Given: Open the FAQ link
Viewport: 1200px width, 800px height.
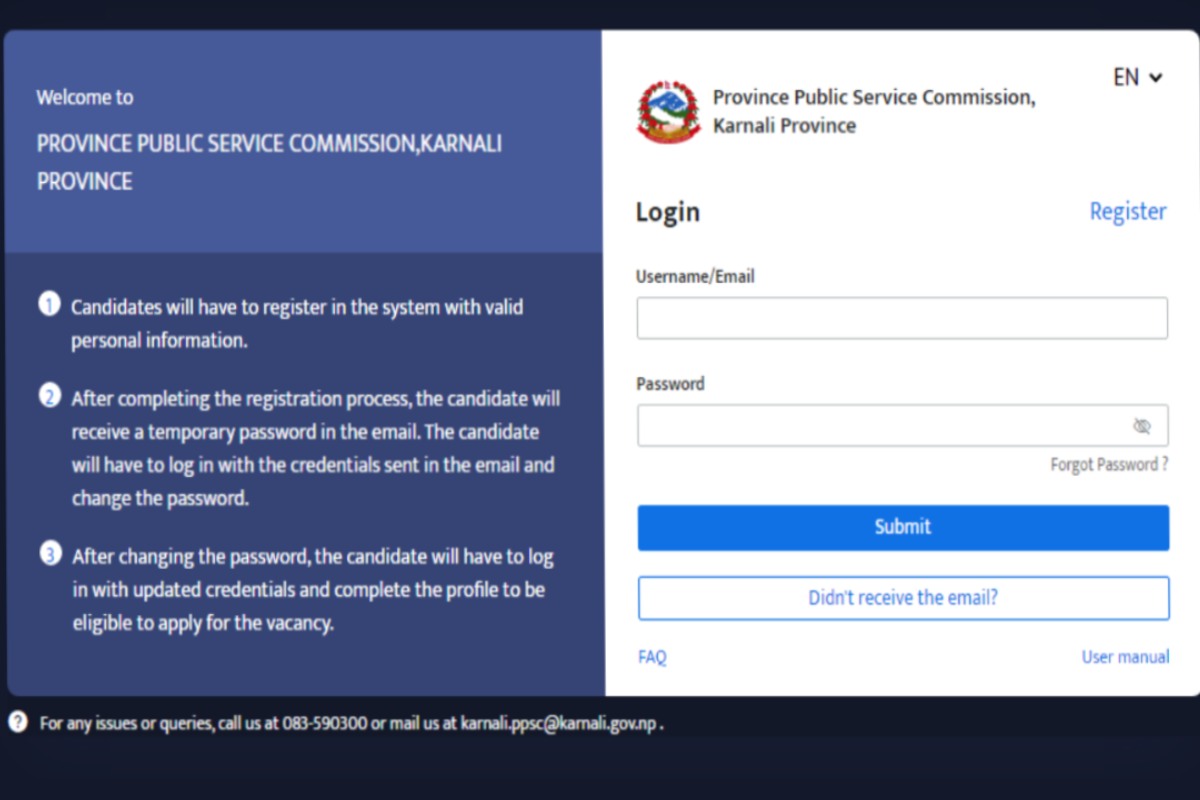Looking at the screenshot, I should (652, 657).
